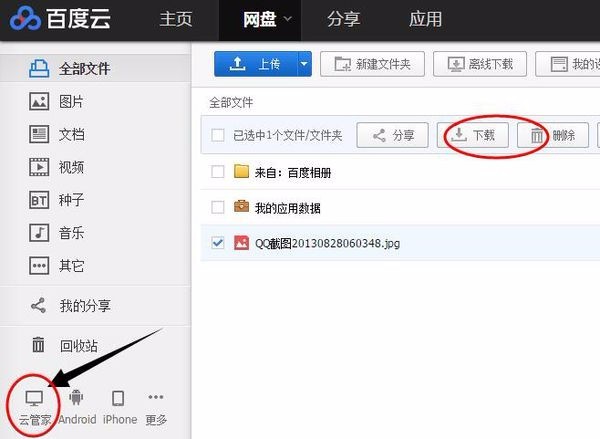Uncheck the QQ截图20130828060348.jpg file checkbox

click(218, 243)
